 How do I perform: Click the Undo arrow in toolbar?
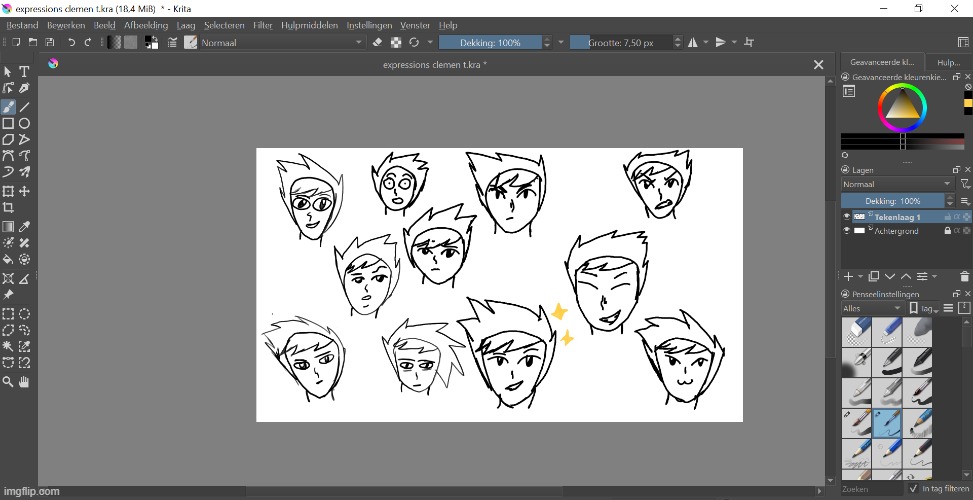click(x=71, y=42)
